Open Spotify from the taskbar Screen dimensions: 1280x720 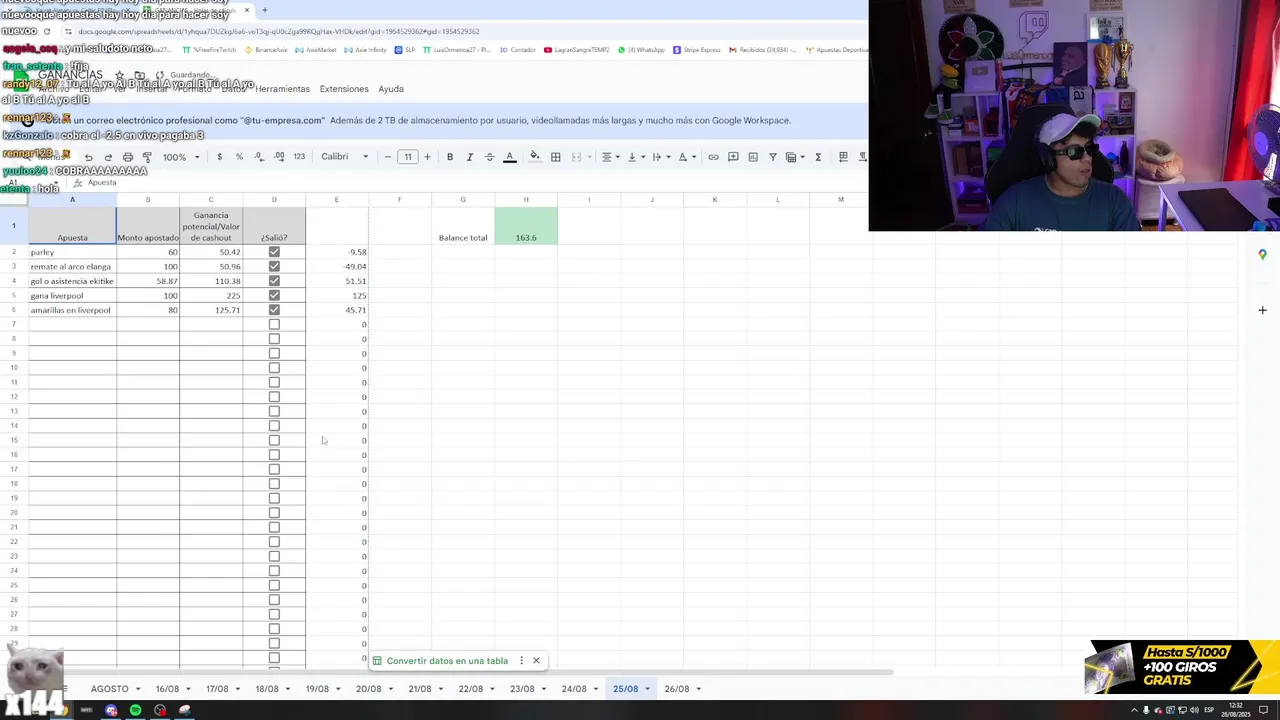[135, 710]
